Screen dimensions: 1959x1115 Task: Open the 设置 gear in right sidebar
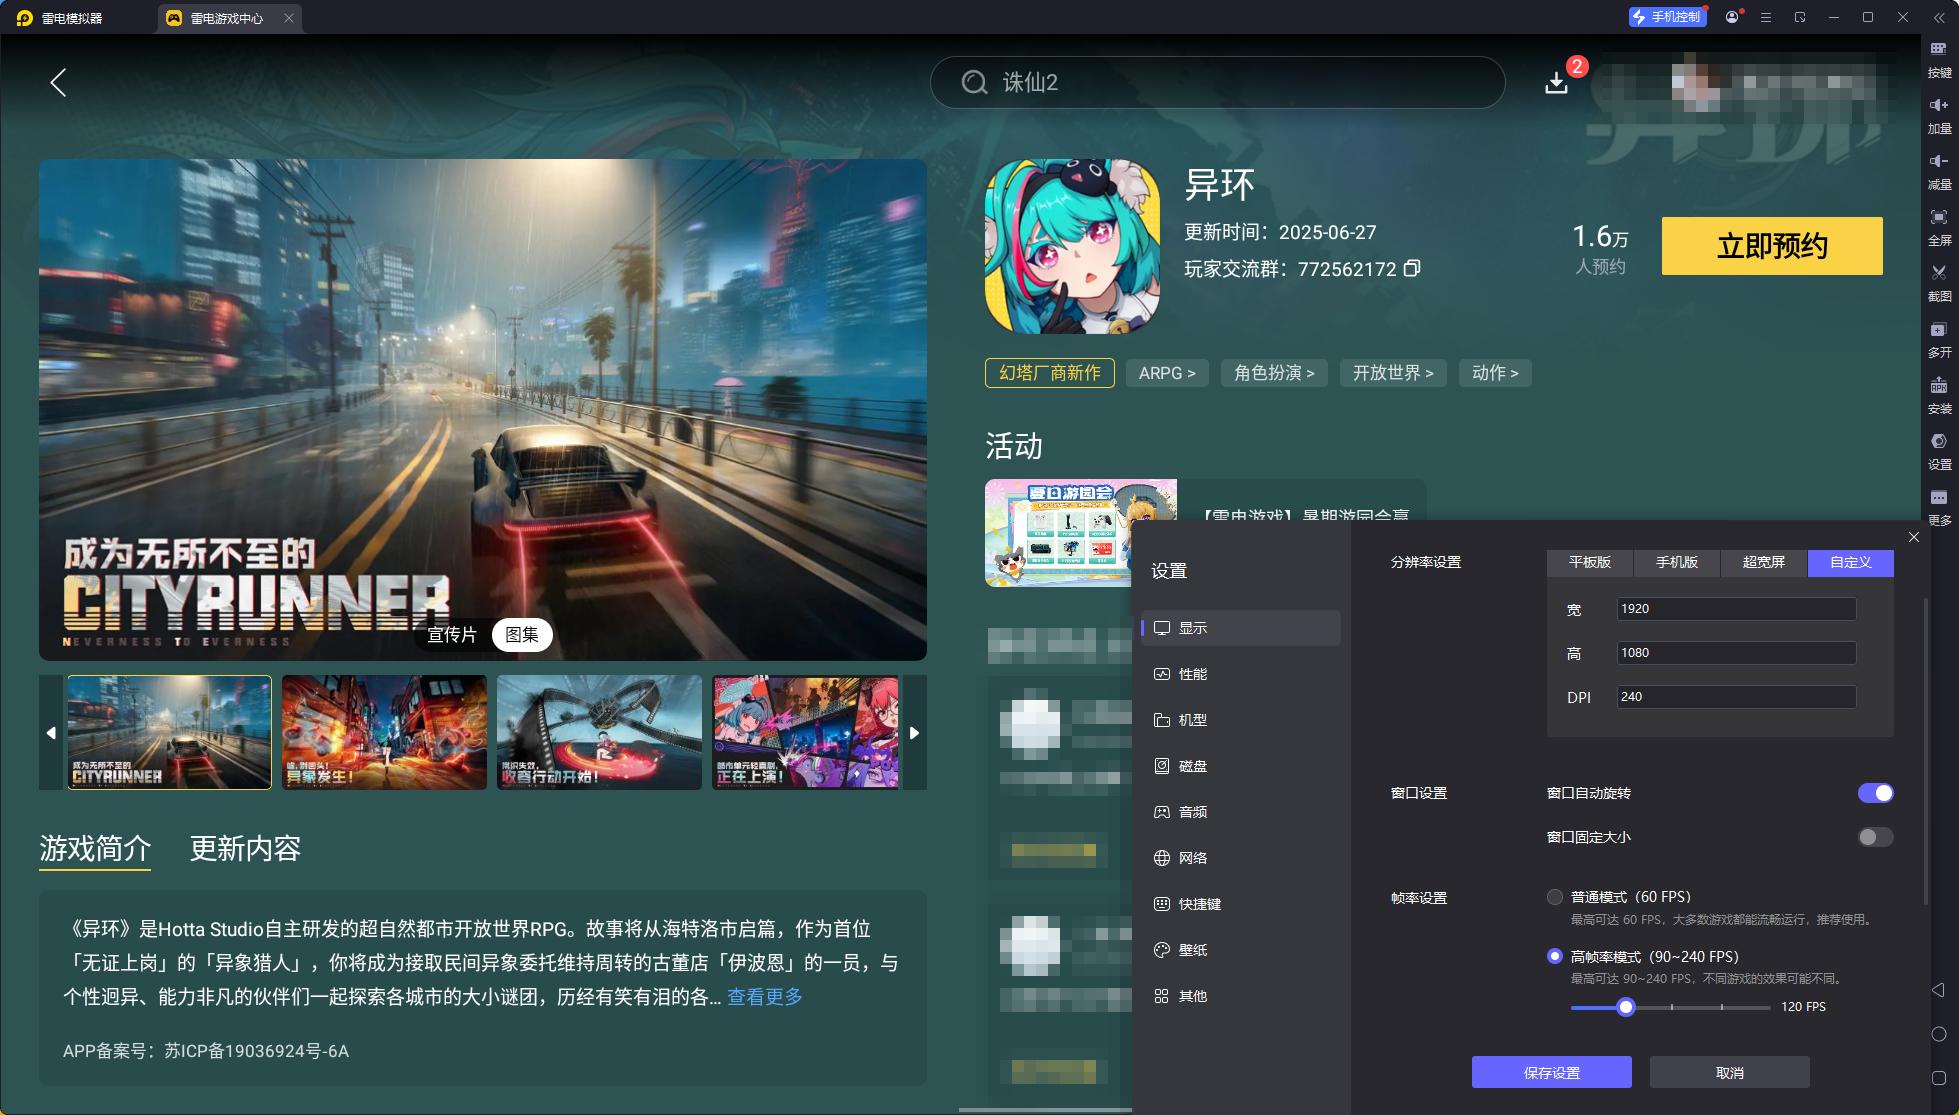coord(1939,452)
